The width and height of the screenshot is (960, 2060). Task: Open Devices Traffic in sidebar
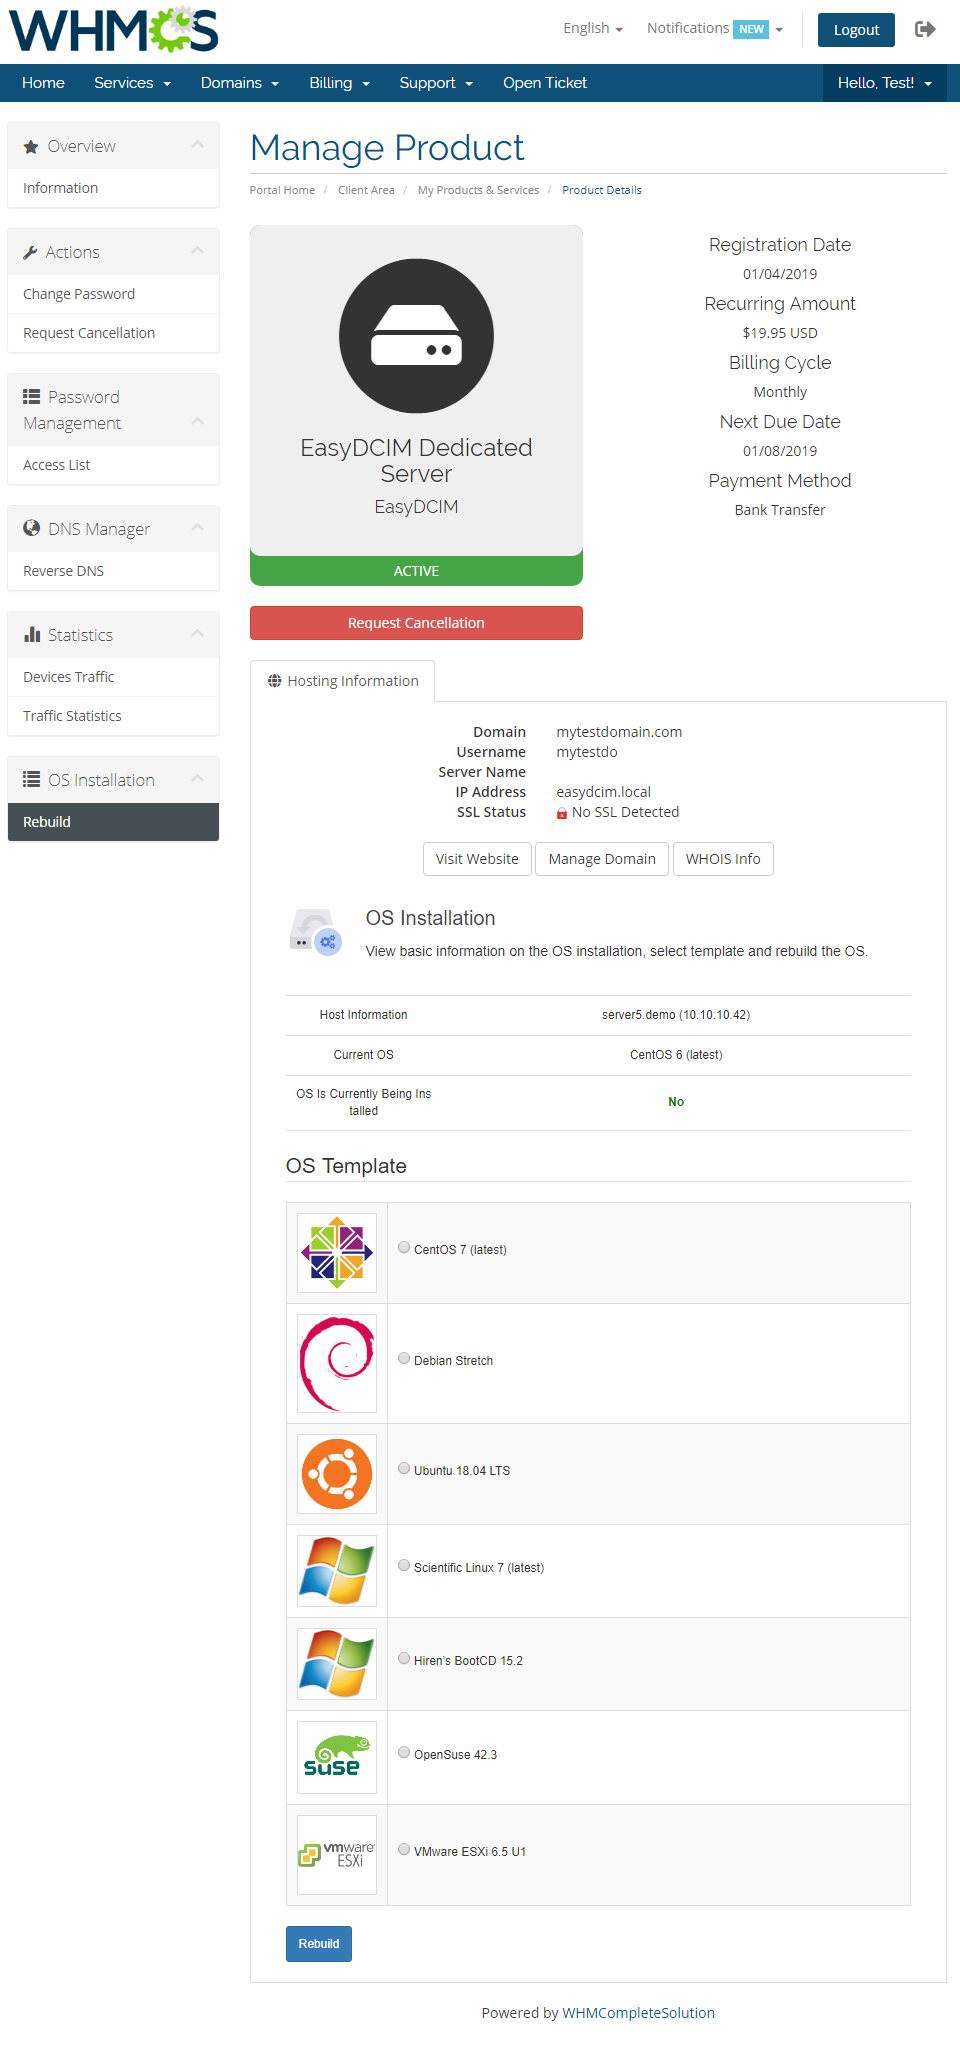113,677
